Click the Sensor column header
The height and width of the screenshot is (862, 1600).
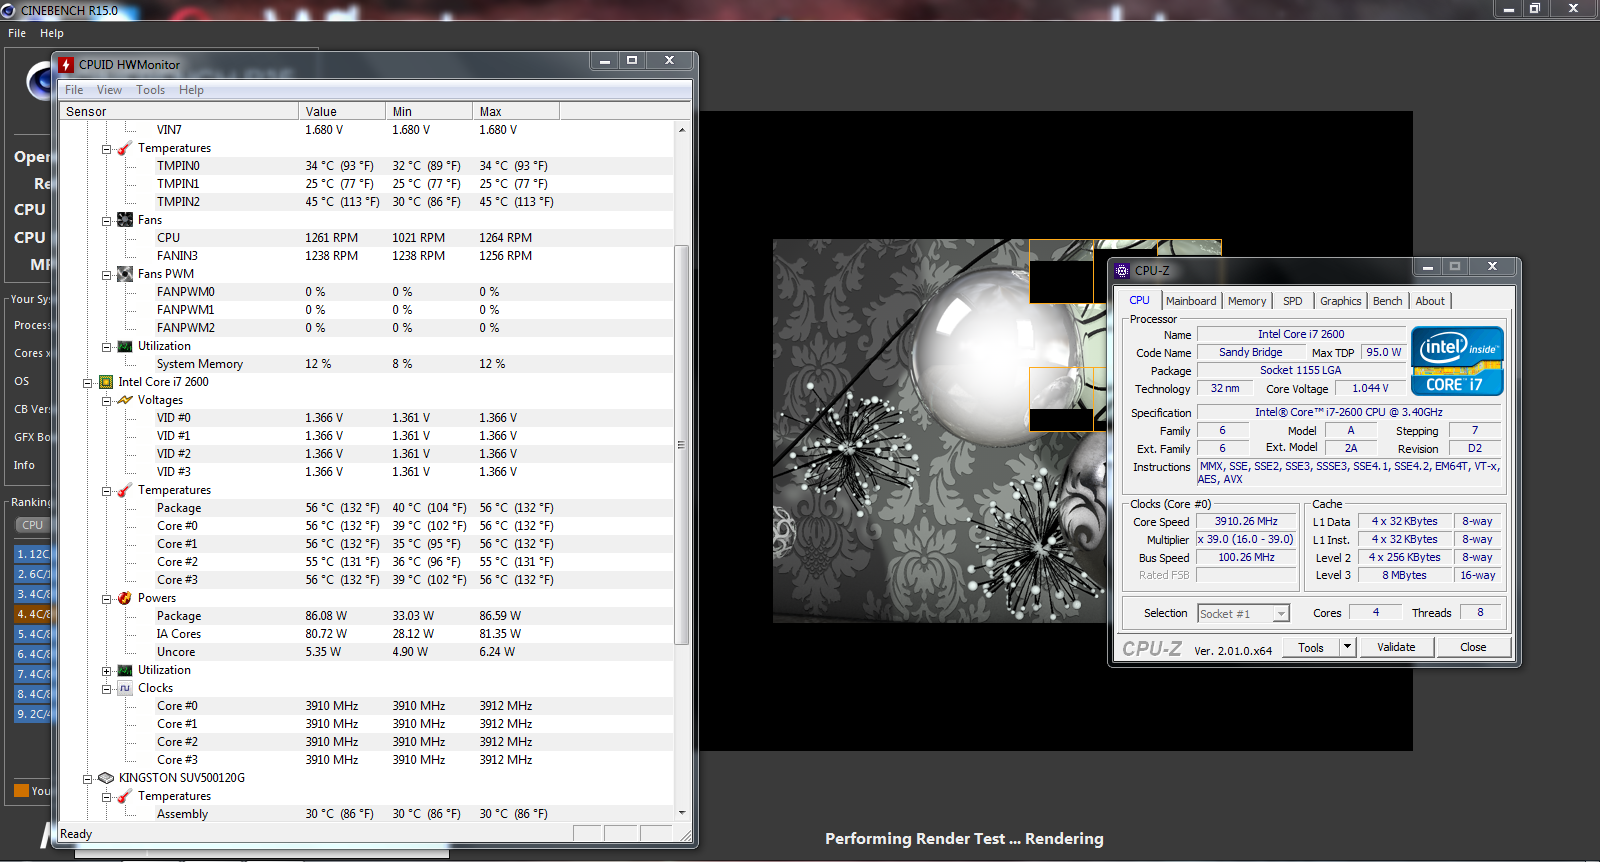[x=179, y=111]
